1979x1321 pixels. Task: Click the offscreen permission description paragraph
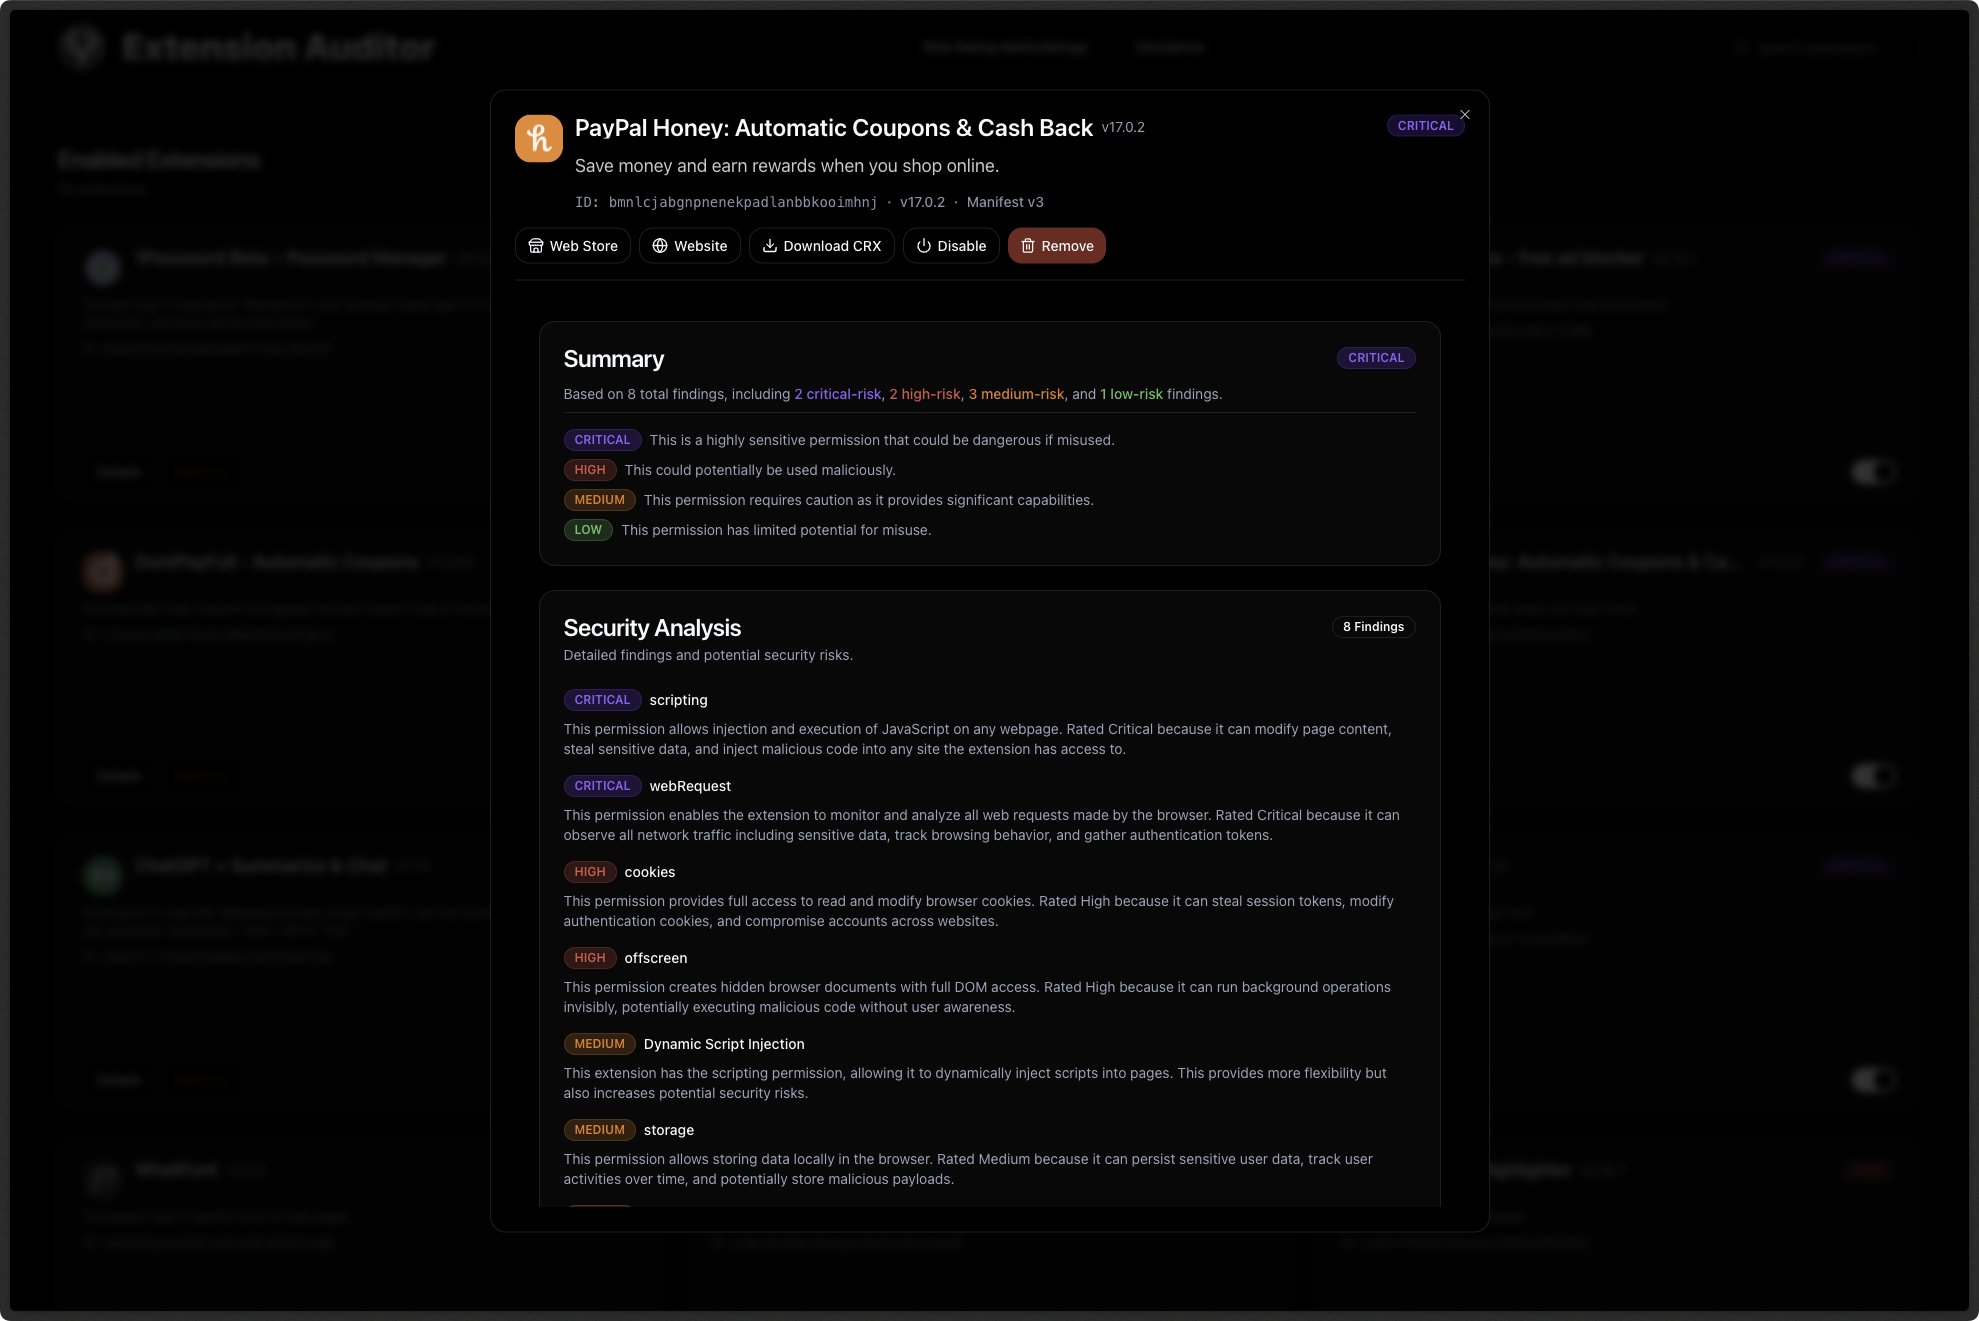[x=977, y=997]
